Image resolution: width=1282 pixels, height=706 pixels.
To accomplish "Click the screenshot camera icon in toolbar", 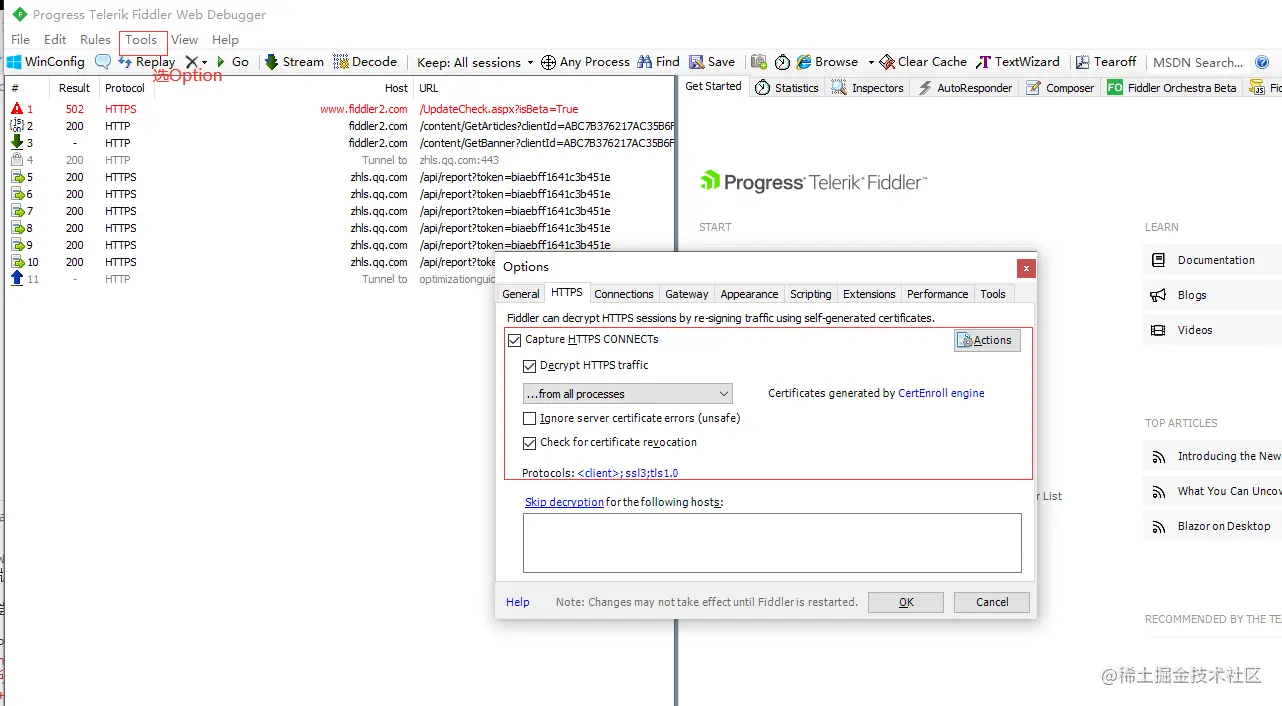I will click(x=759, y=62).
